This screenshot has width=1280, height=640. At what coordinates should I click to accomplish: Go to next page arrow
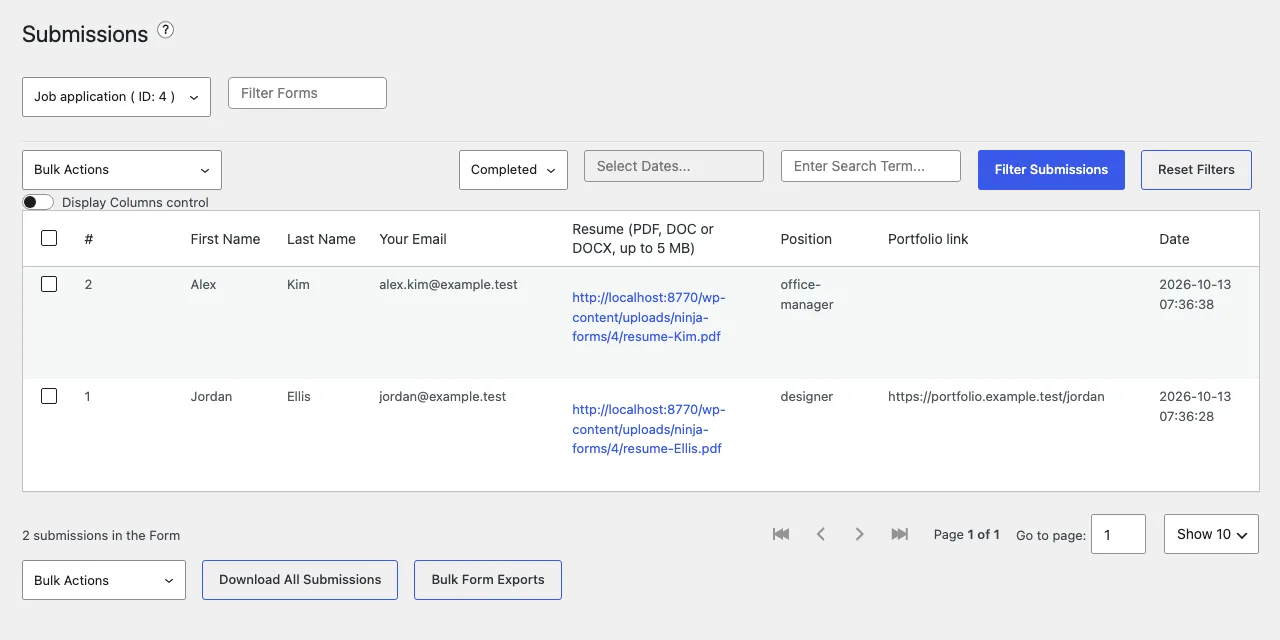point(859,534)
